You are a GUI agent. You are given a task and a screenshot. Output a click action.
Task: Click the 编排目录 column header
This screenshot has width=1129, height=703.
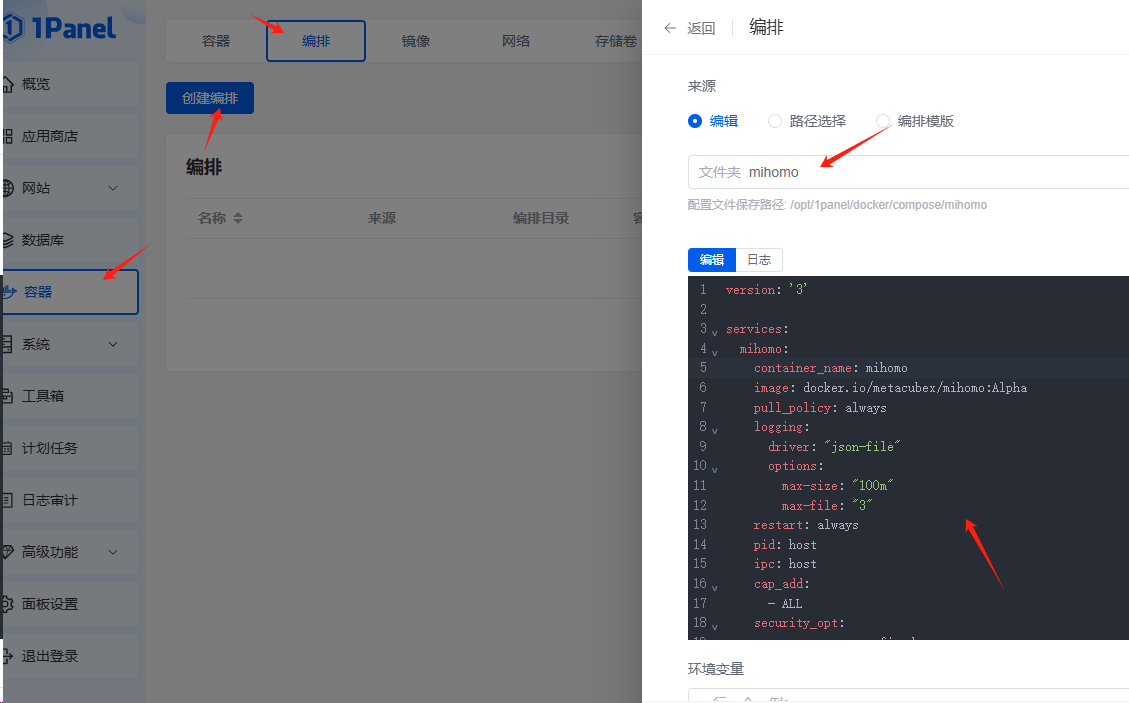tap(541, 218)
